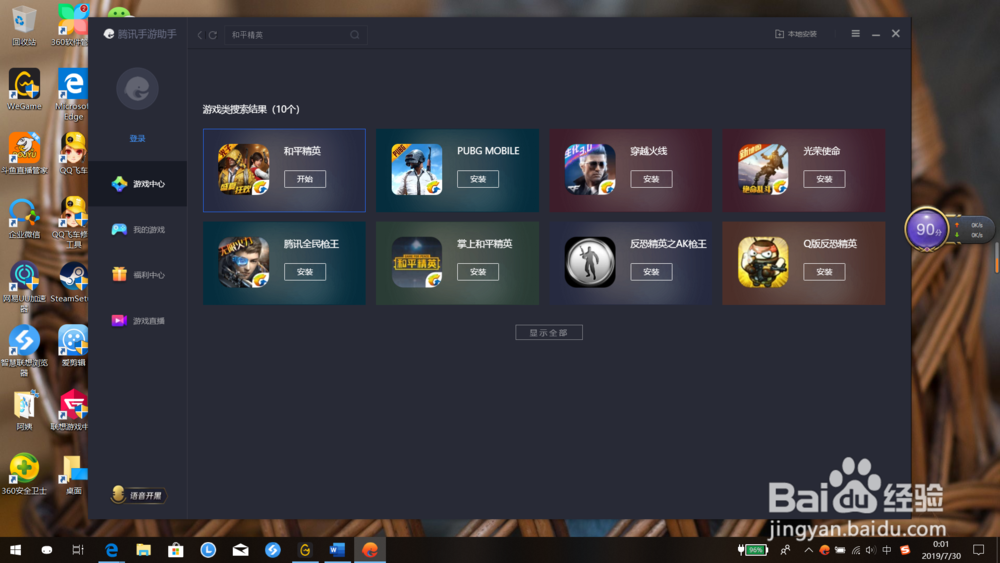Screen dimensions: 1000x563
Task: Open the 回收站 recycle bin on desktop
Action: (x=24, y=26)
